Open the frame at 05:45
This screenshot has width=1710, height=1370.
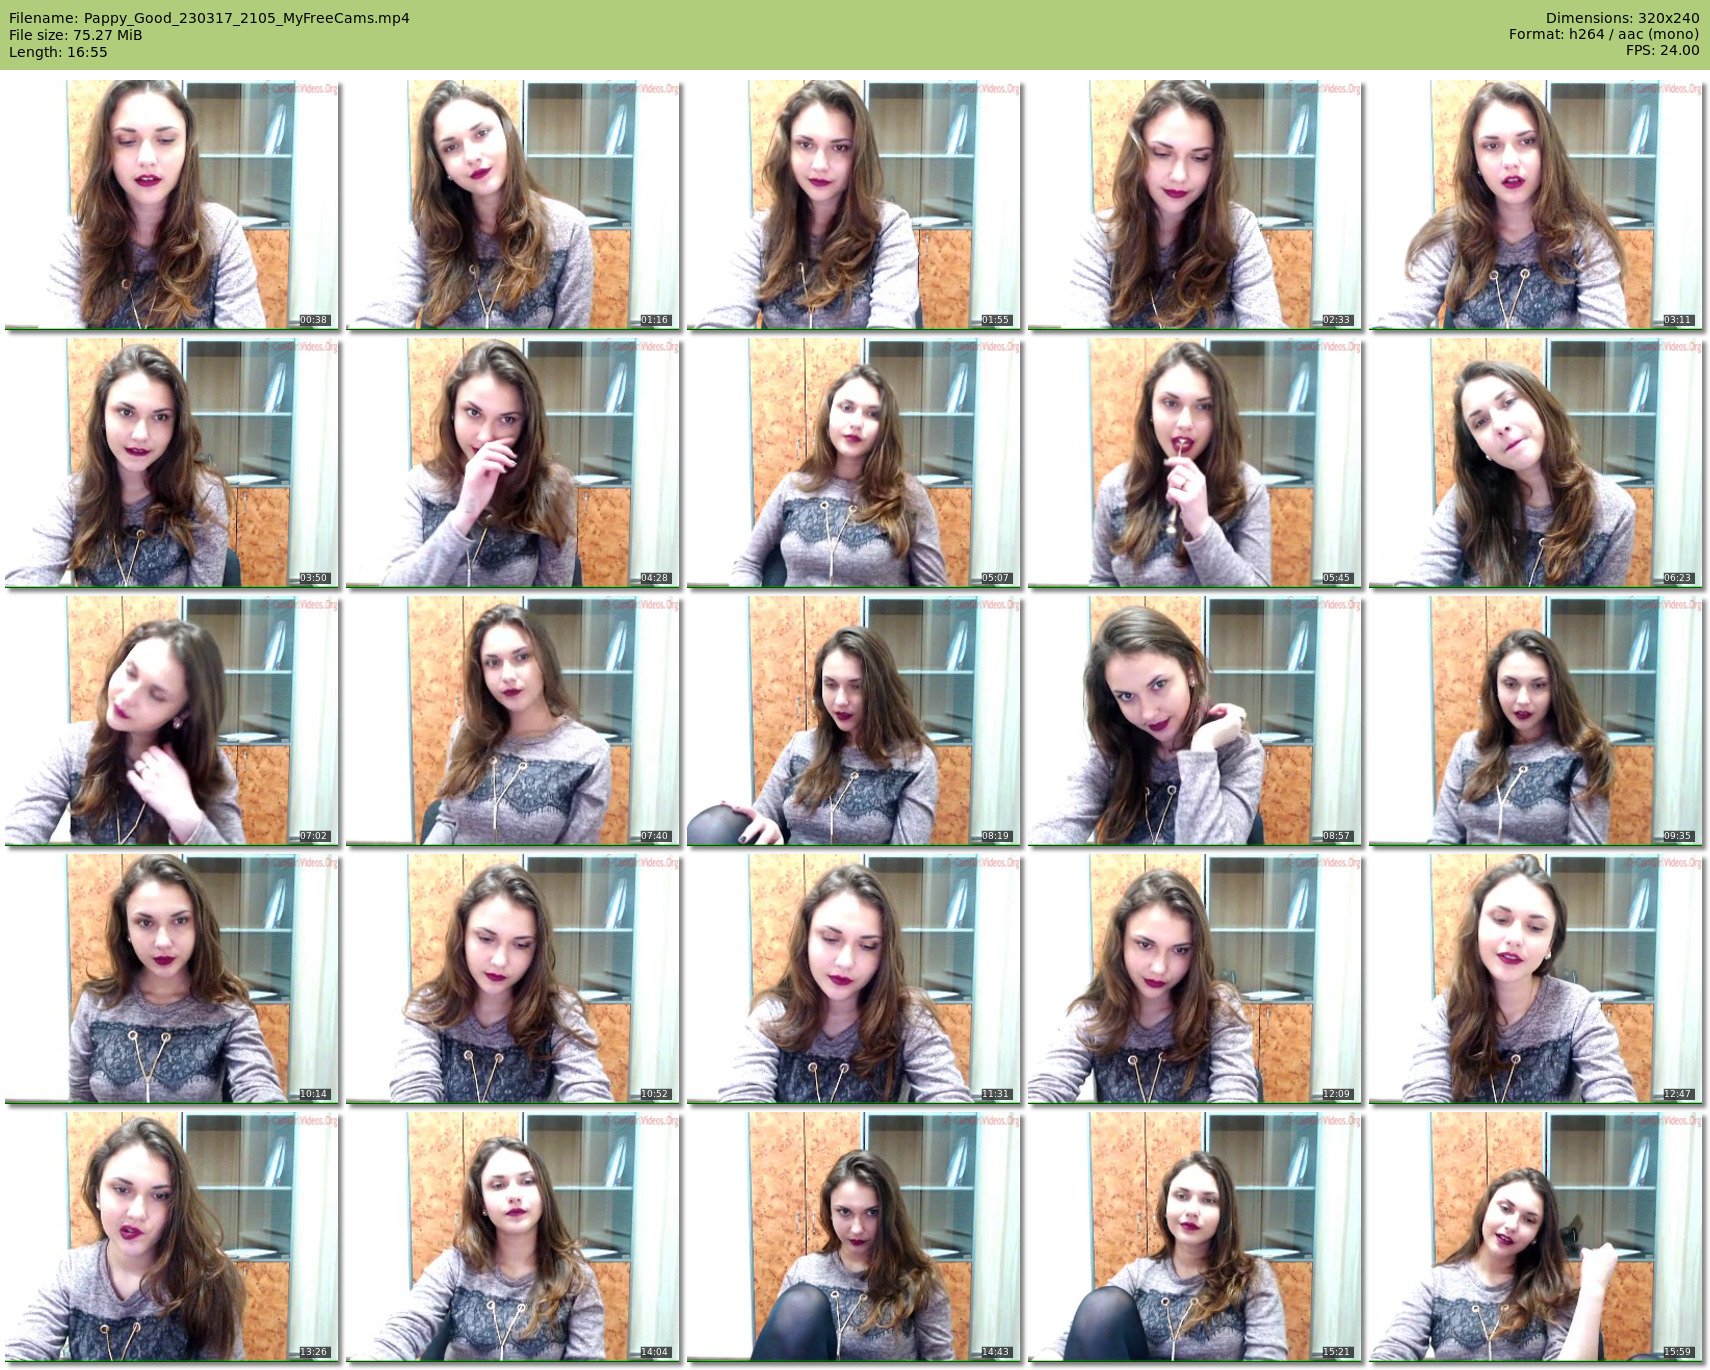click(1195, 462)
